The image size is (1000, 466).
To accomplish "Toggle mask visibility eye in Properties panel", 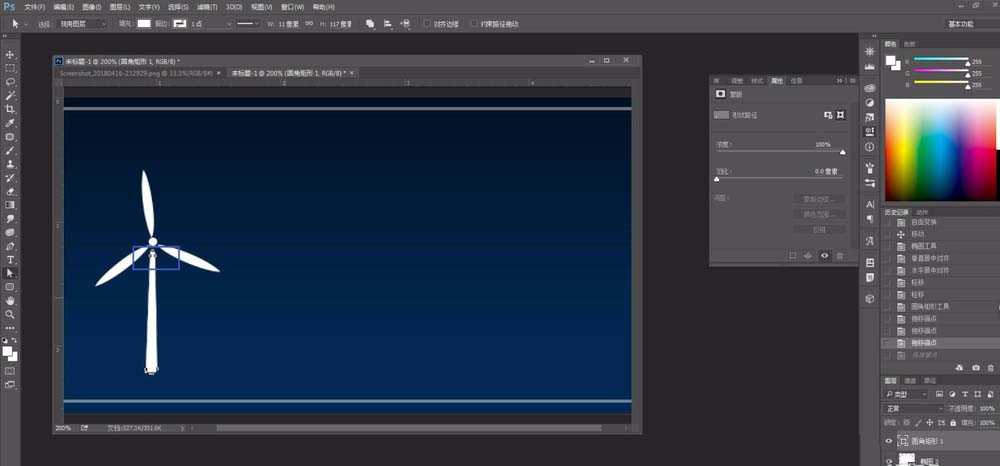I will coord(824,256).
